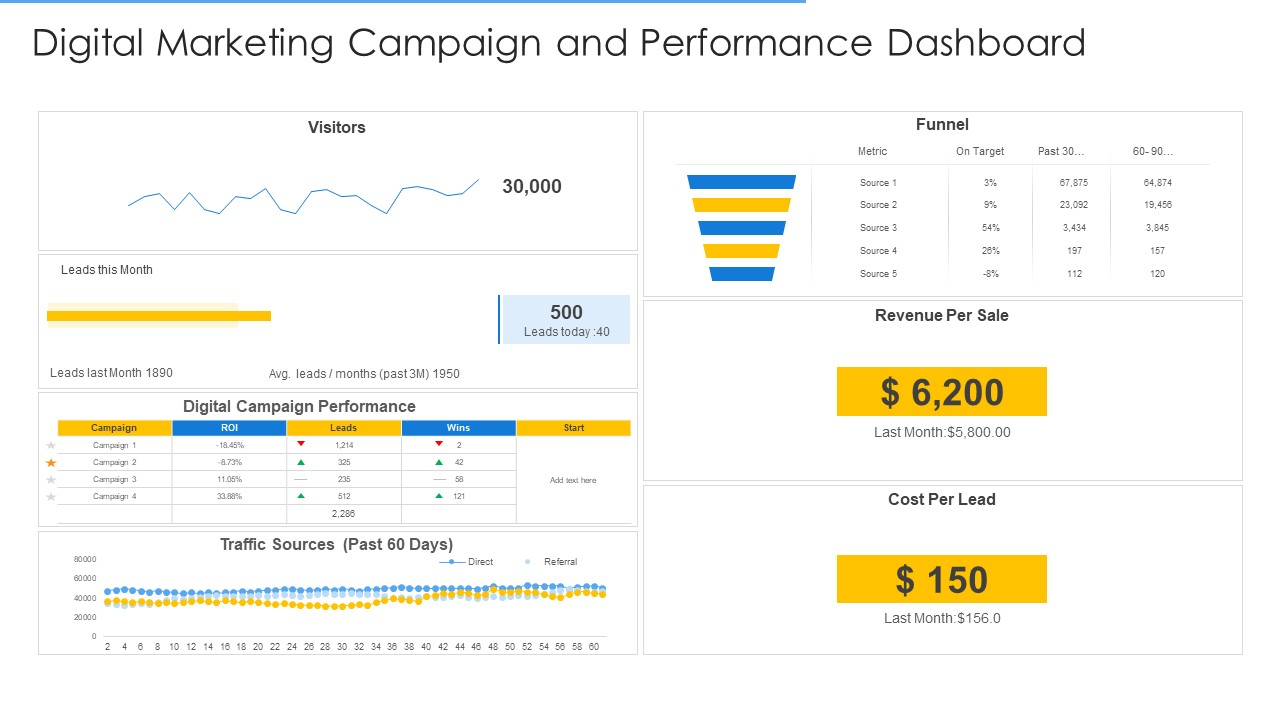The width and height of the screenshot is (1280, 720).
Task: Click the 500 leads count box
Action: [x=565, y=319]
